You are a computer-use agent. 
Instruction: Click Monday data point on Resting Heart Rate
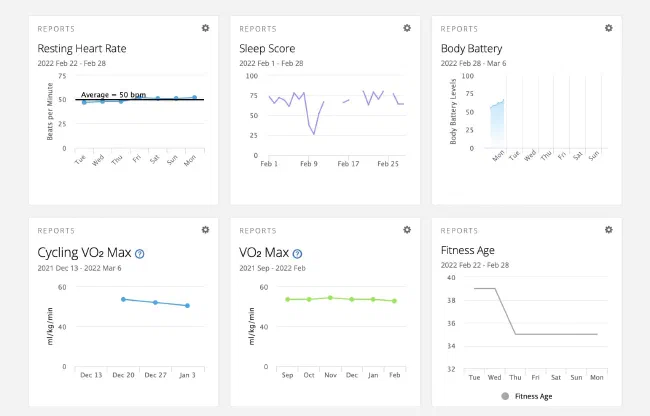[x=194, y=97]
